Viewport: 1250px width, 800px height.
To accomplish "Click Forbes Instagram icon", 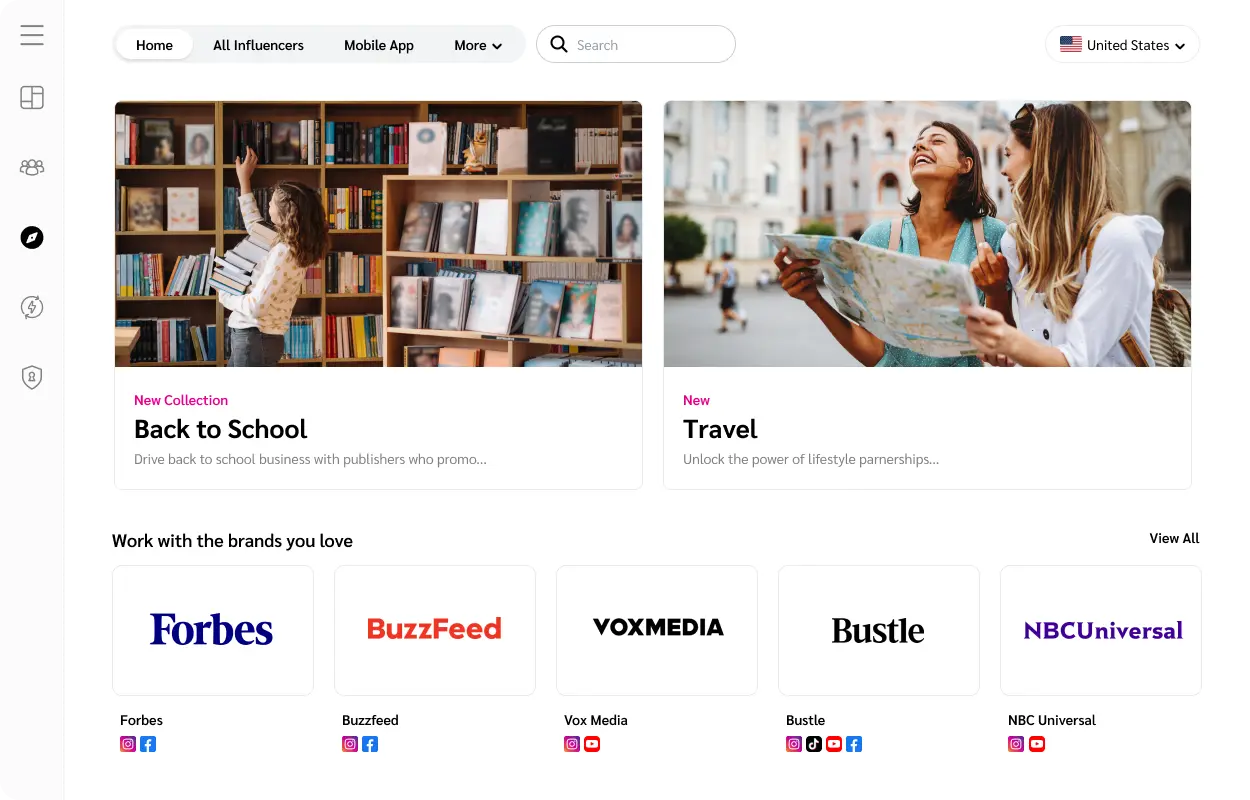I will [128, 744].
